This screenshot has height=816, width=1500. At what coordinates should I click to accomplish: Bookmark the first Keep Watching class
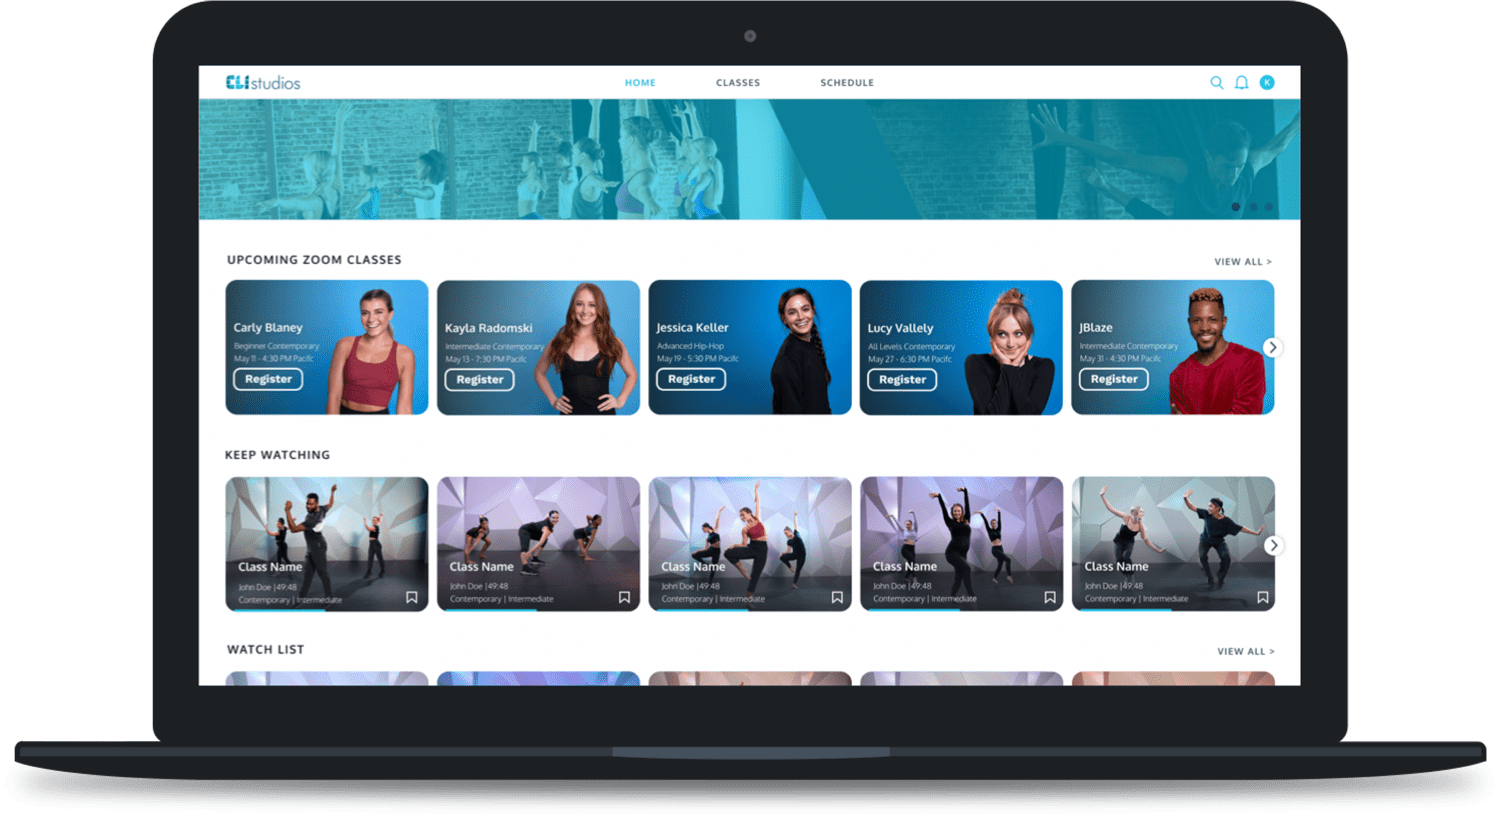[x=412, y=598]
